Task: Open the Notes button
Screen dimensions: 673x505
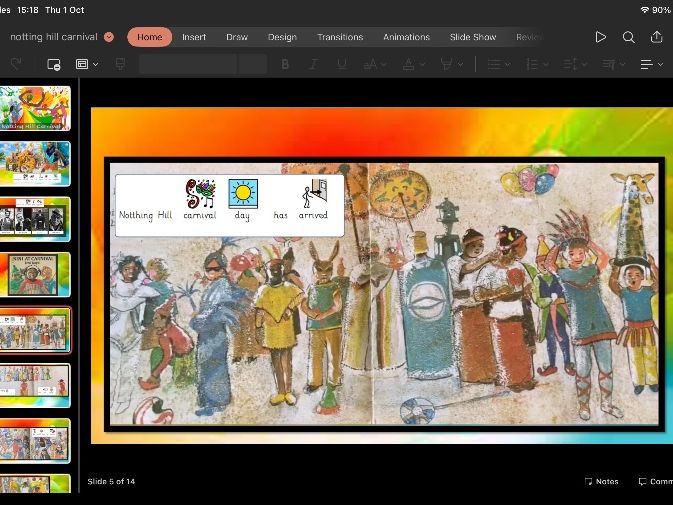Action: (x=601, y=481)
